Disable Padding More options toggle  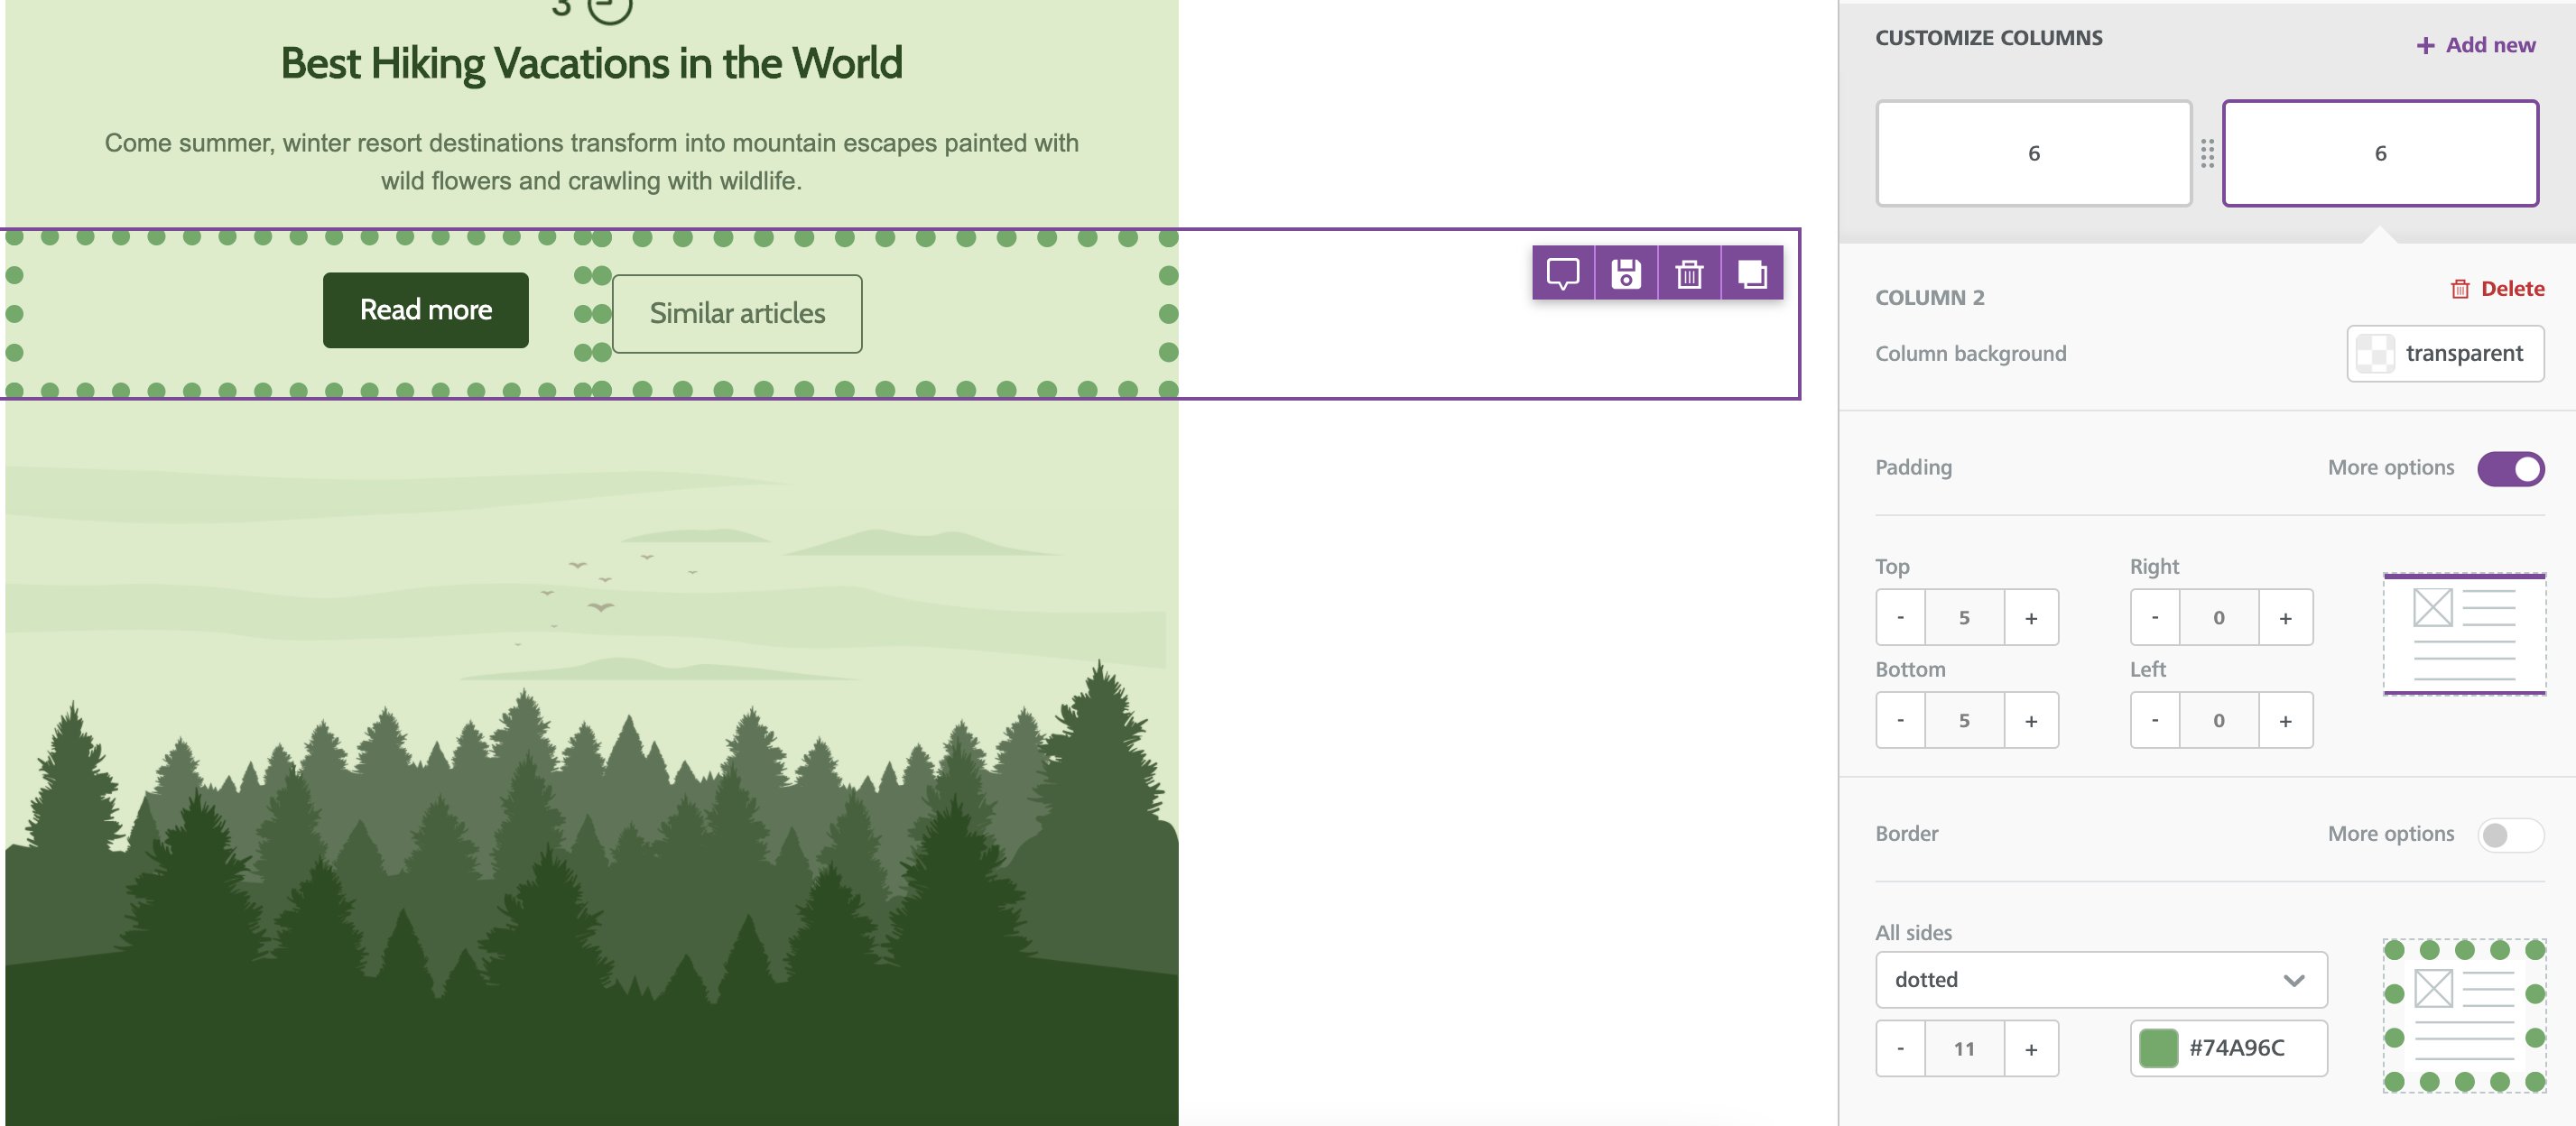(2510, 468)
